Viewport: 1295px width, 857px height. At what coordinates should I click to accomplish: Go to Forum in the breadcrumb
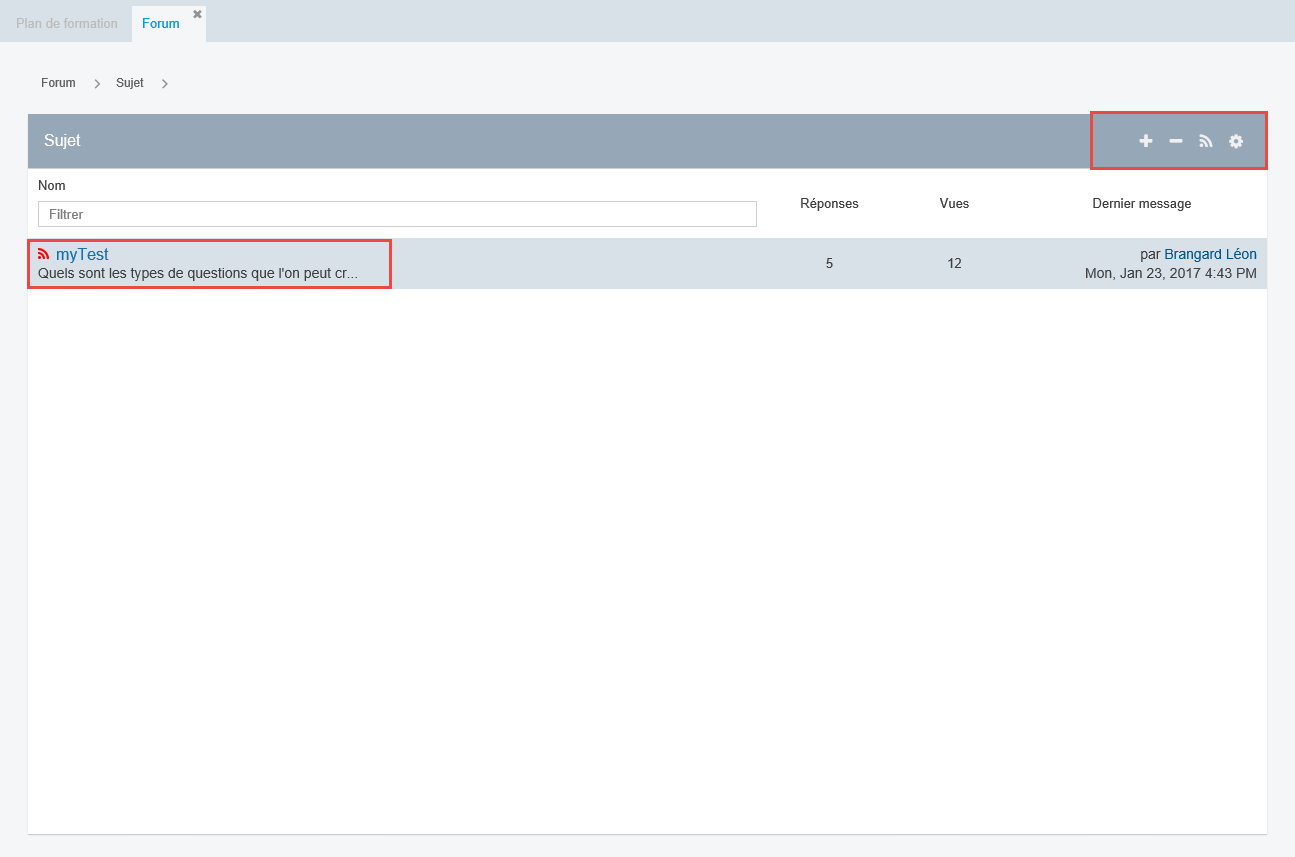pos(58,83)
